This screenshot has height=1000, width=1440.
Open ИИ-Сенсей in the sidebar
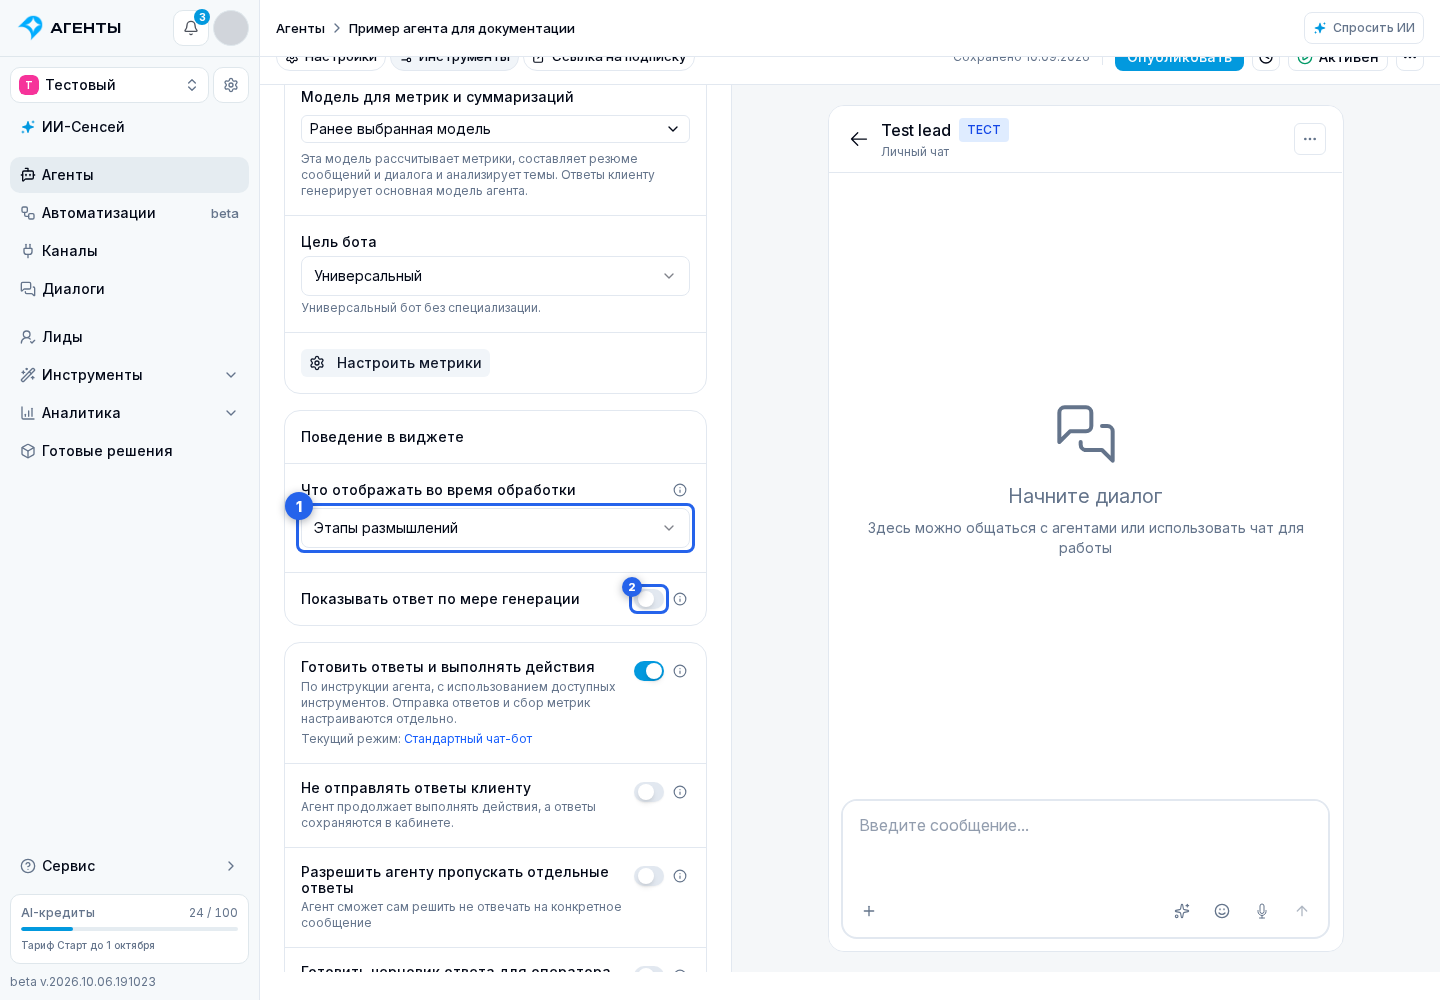[129, 127]
